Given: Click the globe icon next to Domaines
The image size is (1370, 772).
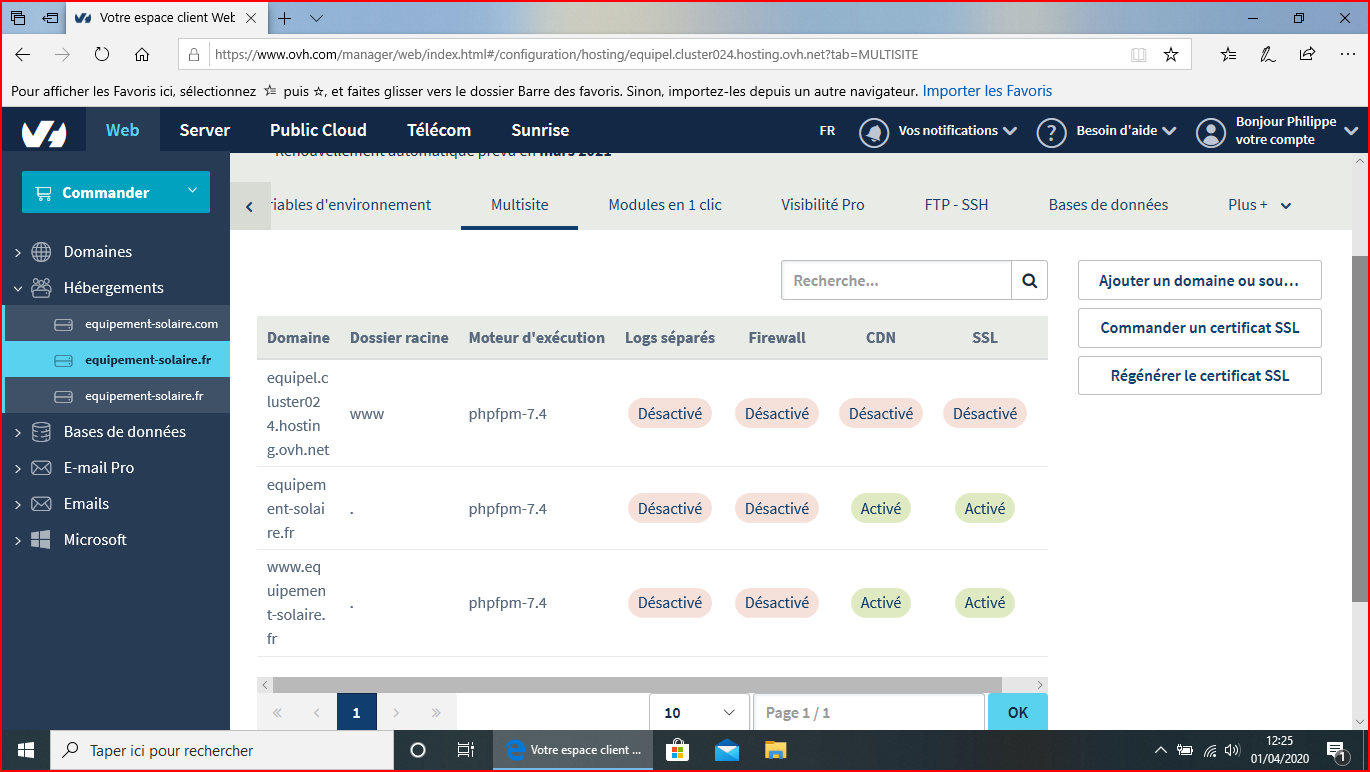Looking at the screenshot, I should pyautogui.click(x=41, y=252).
